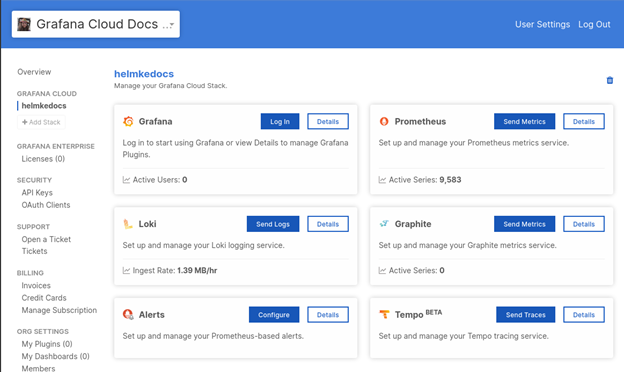
Task: Click the Graphite logo icon
Action: coord(384,224)
